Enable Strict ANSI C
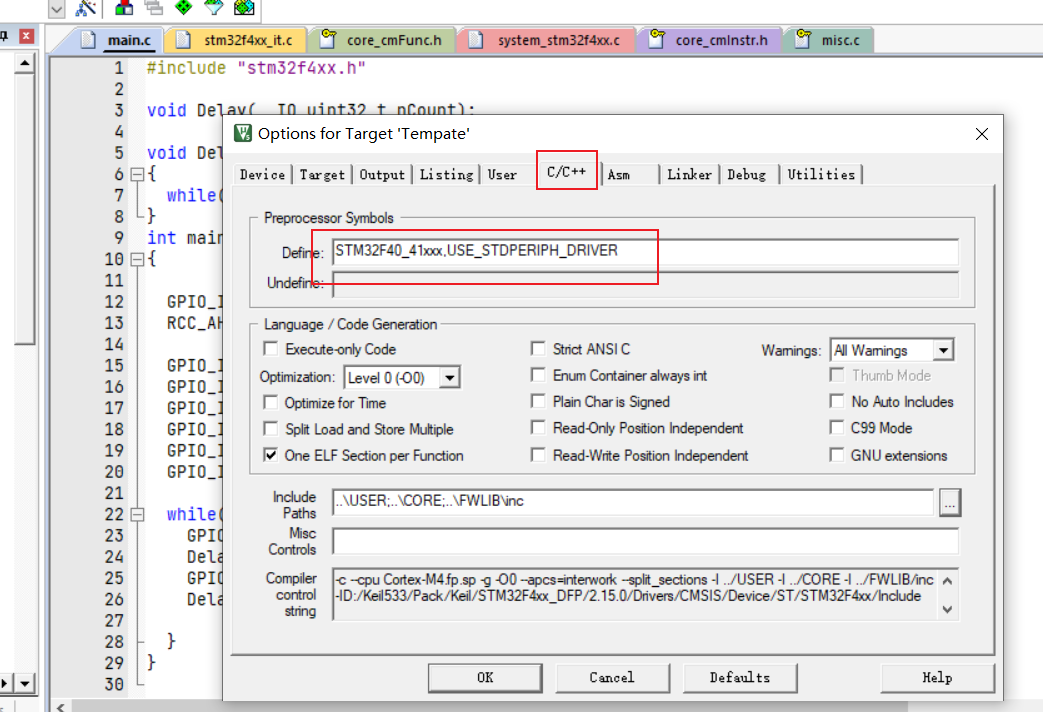Image resolution: width=1043 pixels, height=712 pixels. 537,346
